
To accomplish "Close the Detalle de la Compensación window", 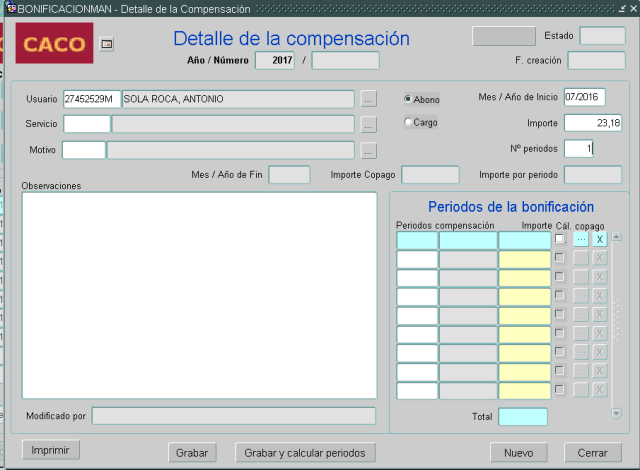I will [633, 9].
